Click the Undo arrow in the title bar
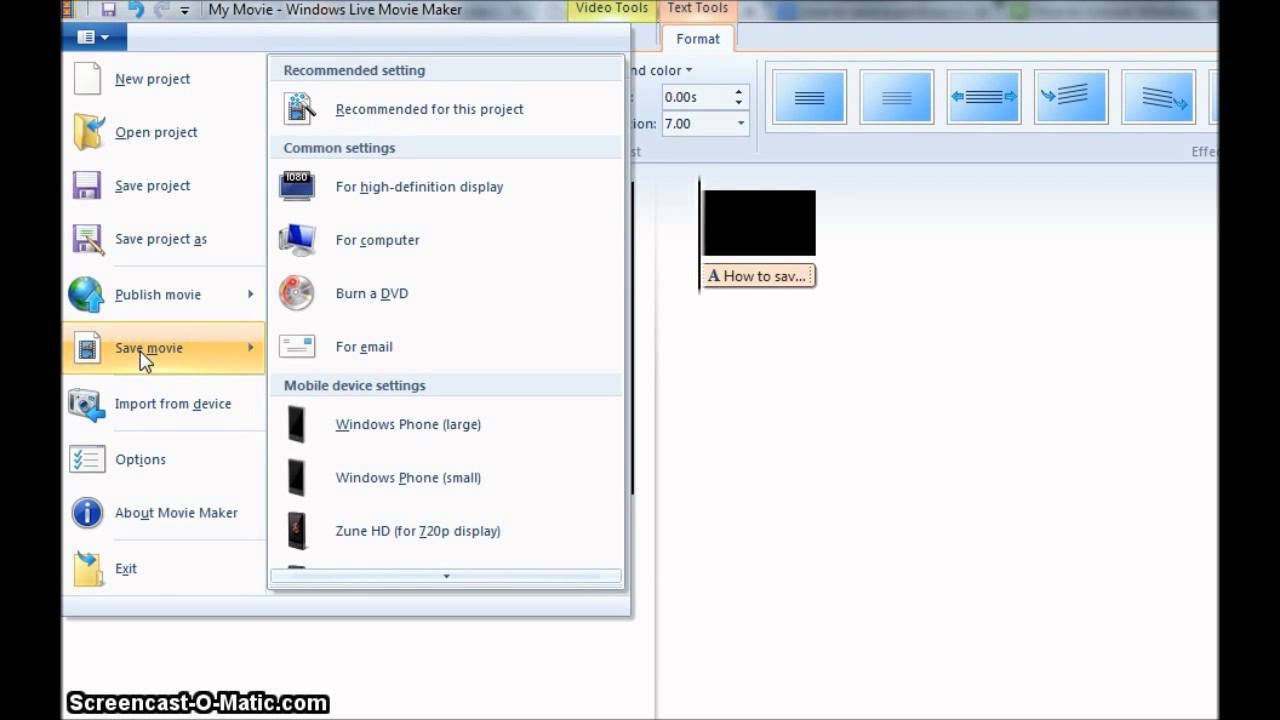The image size is (1280, 720). [136, 10]
